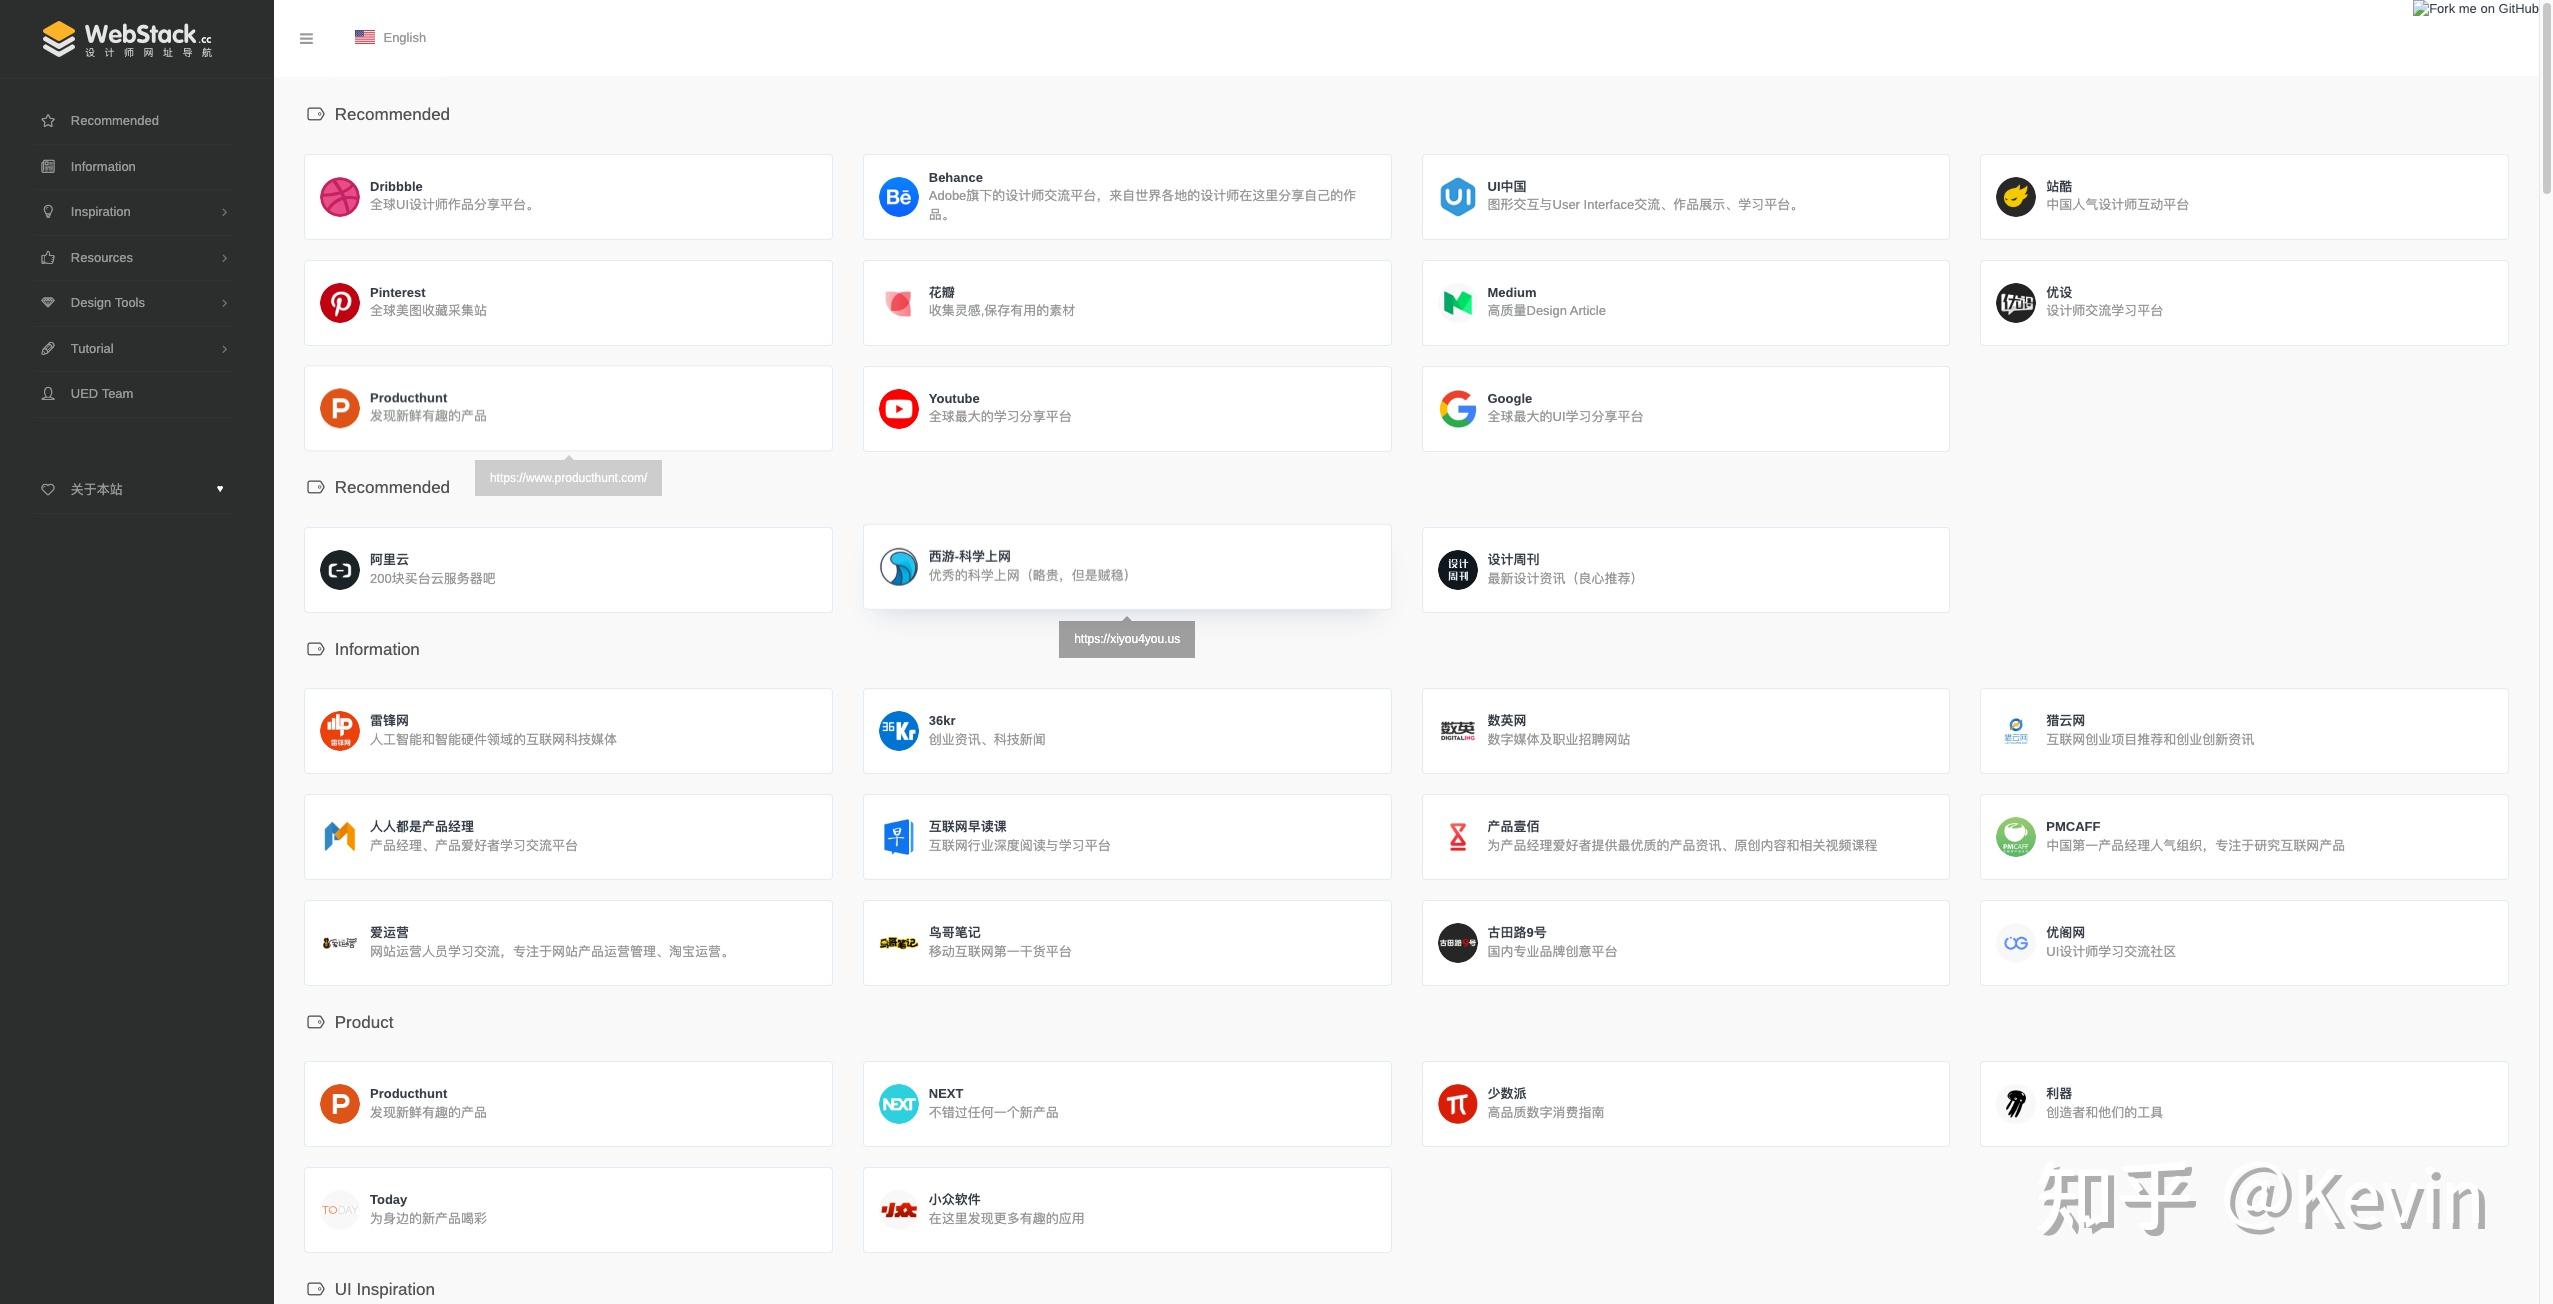Click the Youtube icon
This screenshot has width=2553, height=1304.
pyautogui.click(x=898, y=408)
